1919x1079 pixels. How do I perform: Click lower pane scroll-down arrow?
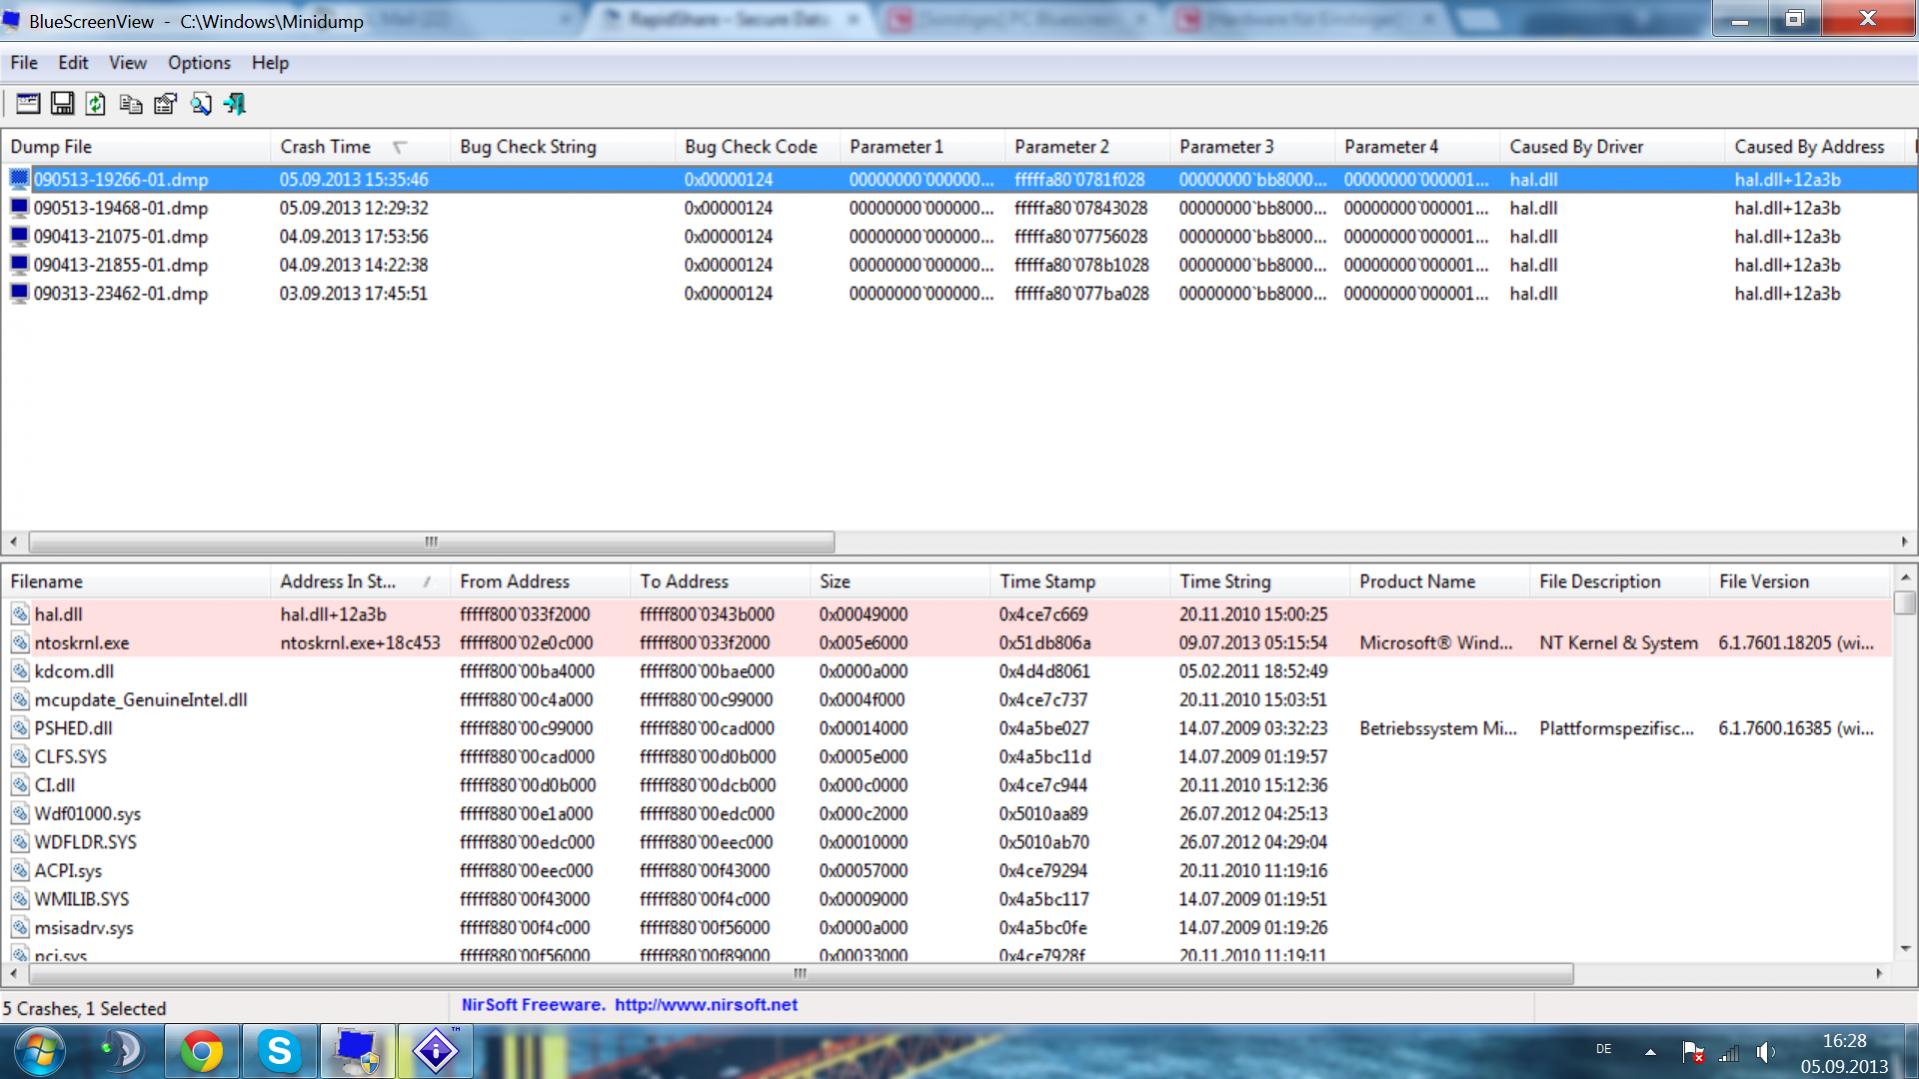pyautogui.click(x=1905, y=949)
